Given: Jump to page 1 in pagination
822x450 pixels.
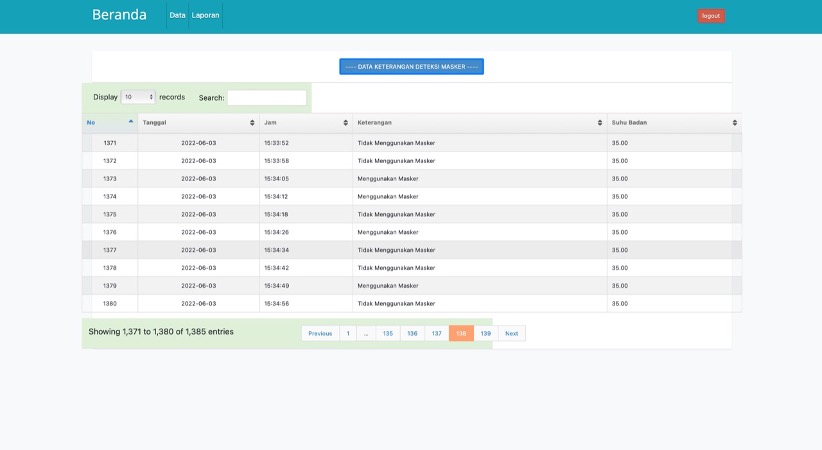Looking at the screenshot, I should [x=348, y=334].
